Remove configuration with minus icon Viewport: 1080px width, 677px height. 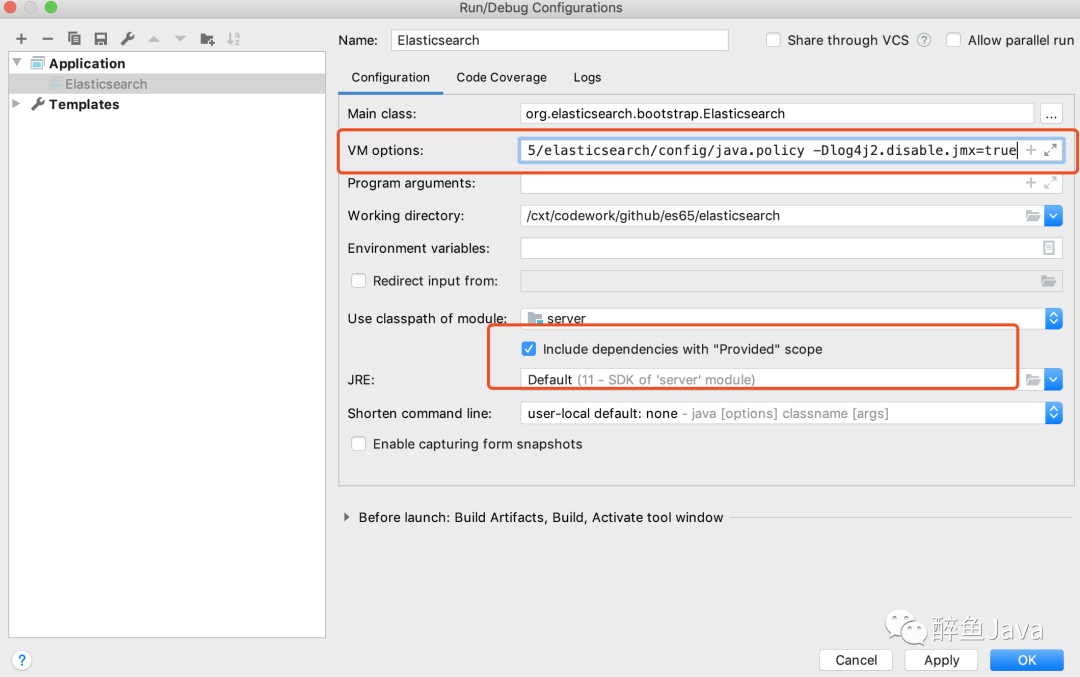pyautogui.click(x=48, y=39)
